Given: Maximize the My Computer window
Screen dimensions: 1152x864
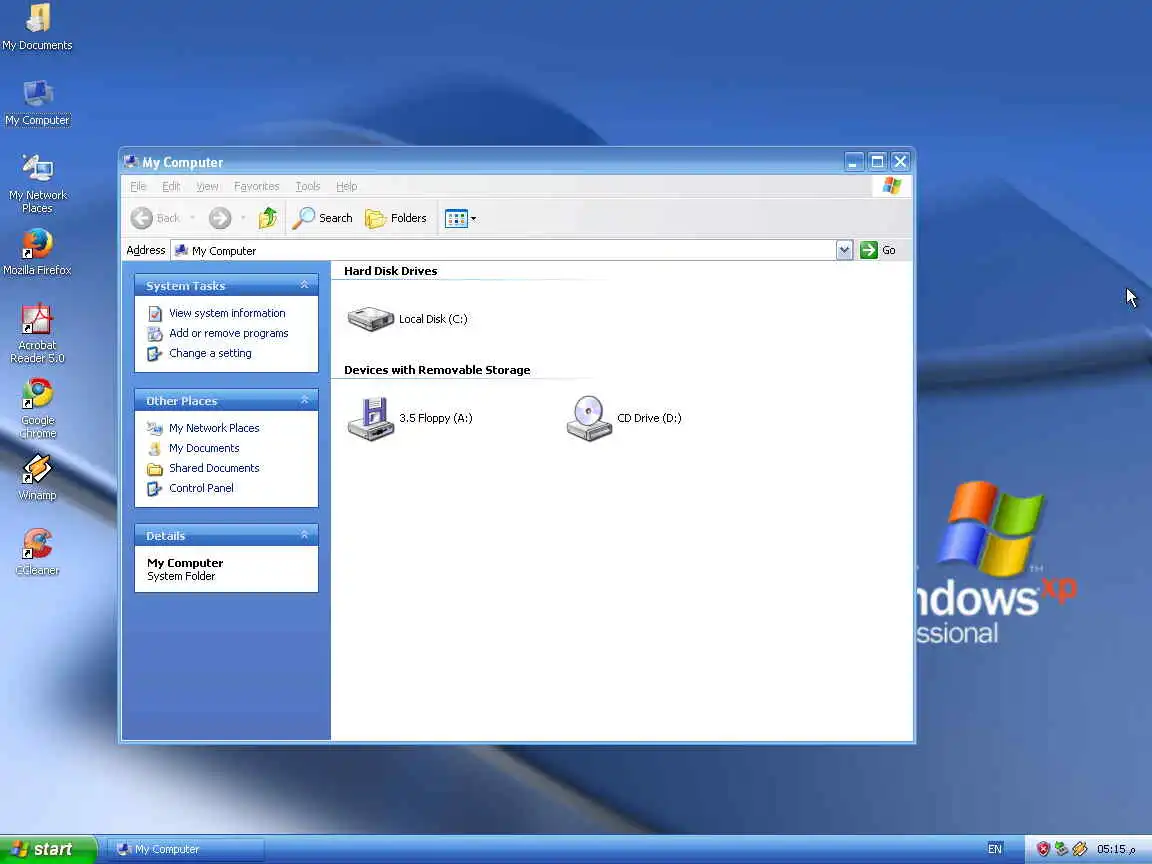Looking at the screenshot, I should (x=877, y=162).
